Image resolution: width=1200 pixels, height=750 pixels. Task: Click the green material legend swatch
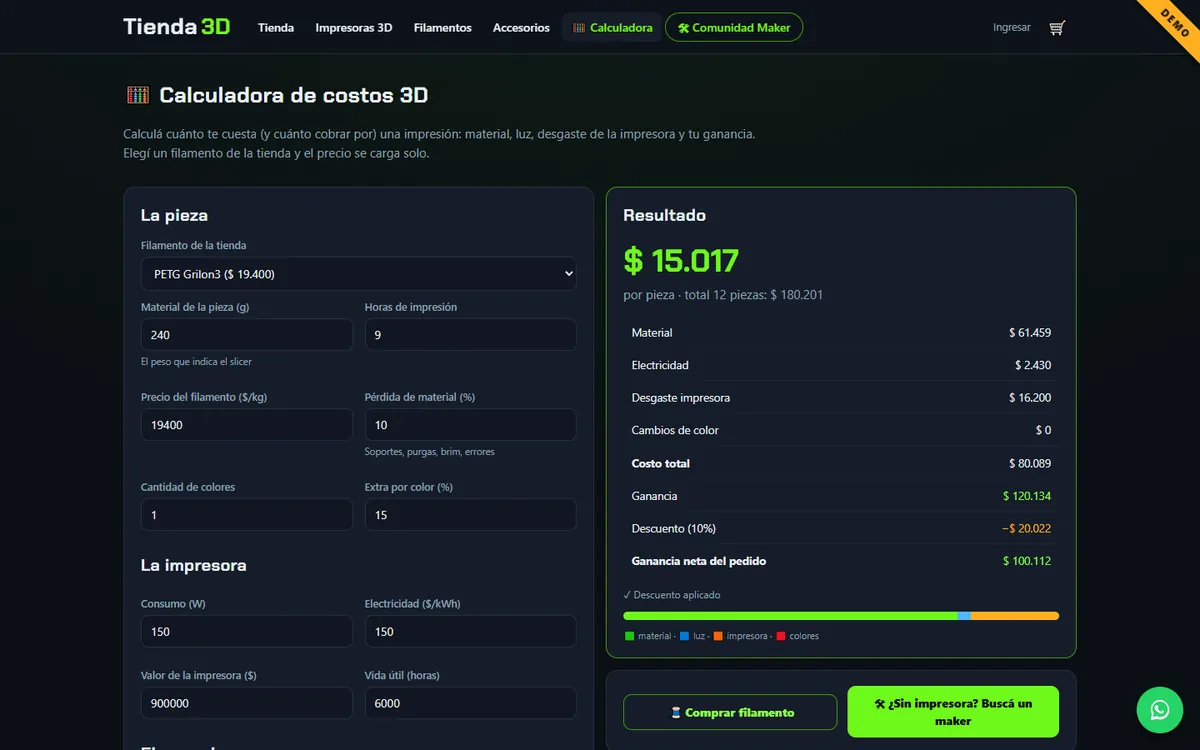coord(629,636)
